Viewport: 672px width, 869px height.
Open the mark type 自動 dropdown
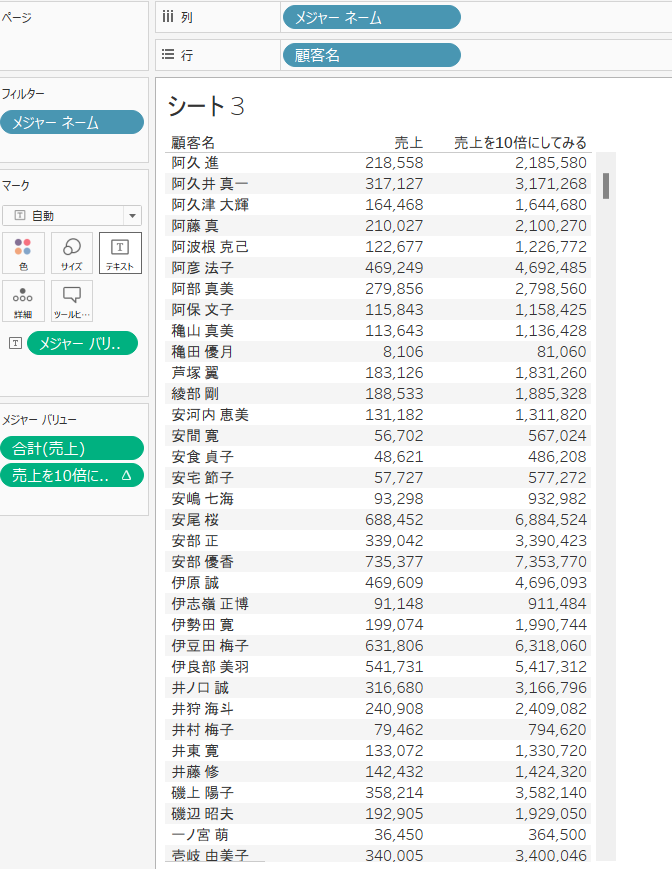pos(72,216)
